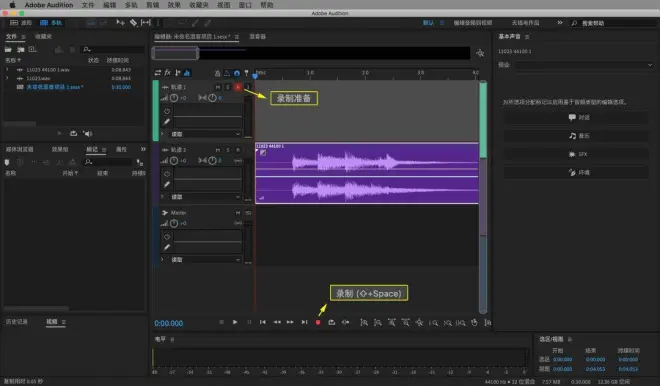Solo Track 2 with its S button

228,150
